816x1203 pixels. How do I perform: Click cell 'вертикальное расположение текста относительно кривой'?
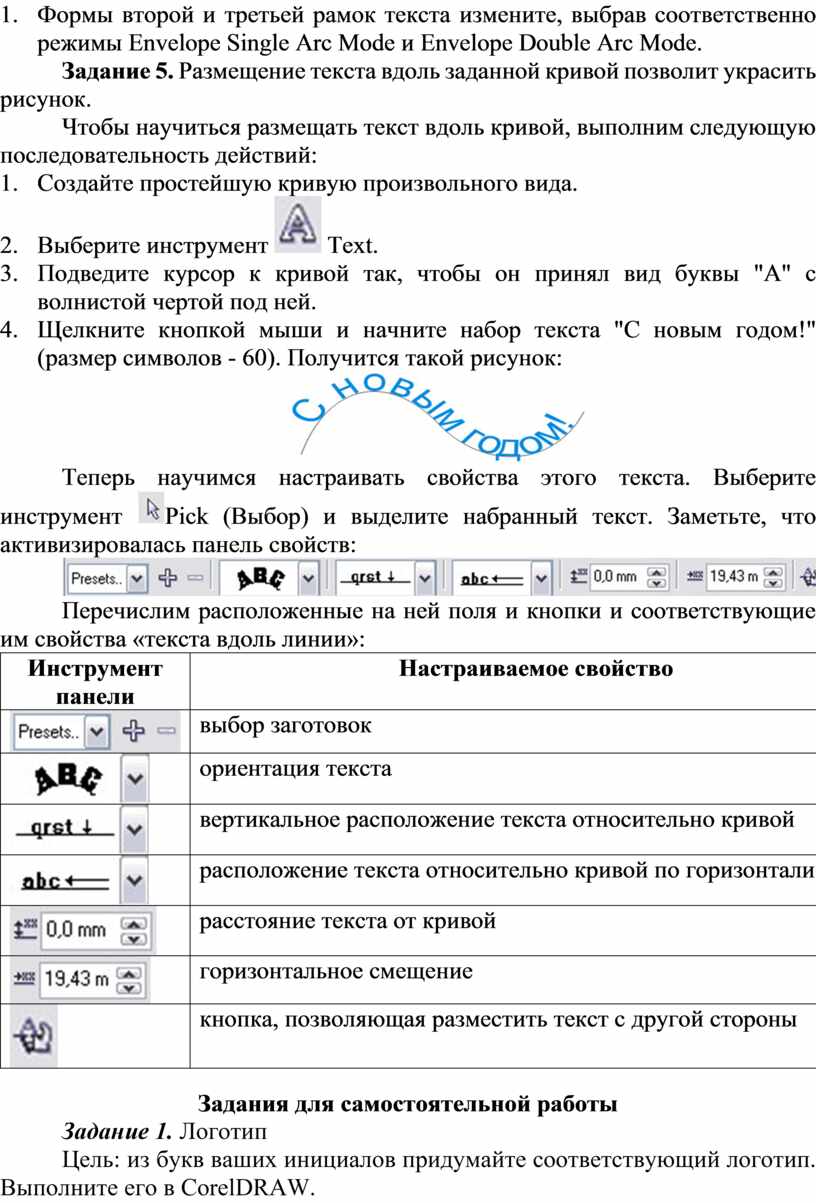coord(497,820)
